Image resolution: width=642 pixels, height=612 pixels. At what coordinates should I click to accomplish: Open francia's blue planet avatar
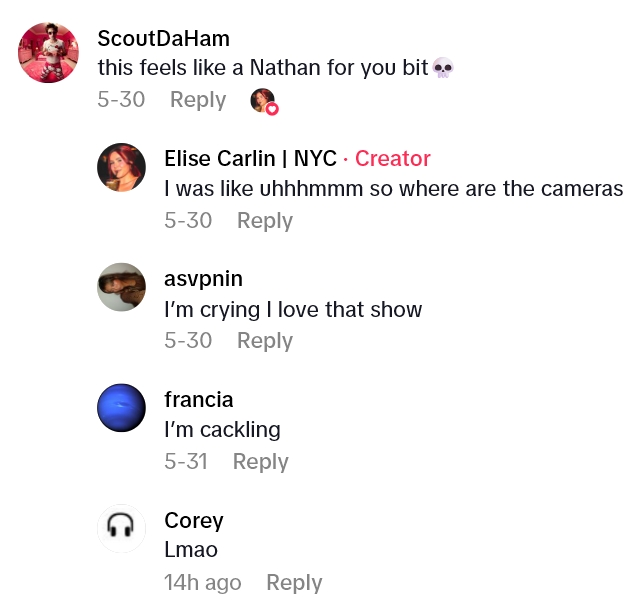[x=121, y=409]
